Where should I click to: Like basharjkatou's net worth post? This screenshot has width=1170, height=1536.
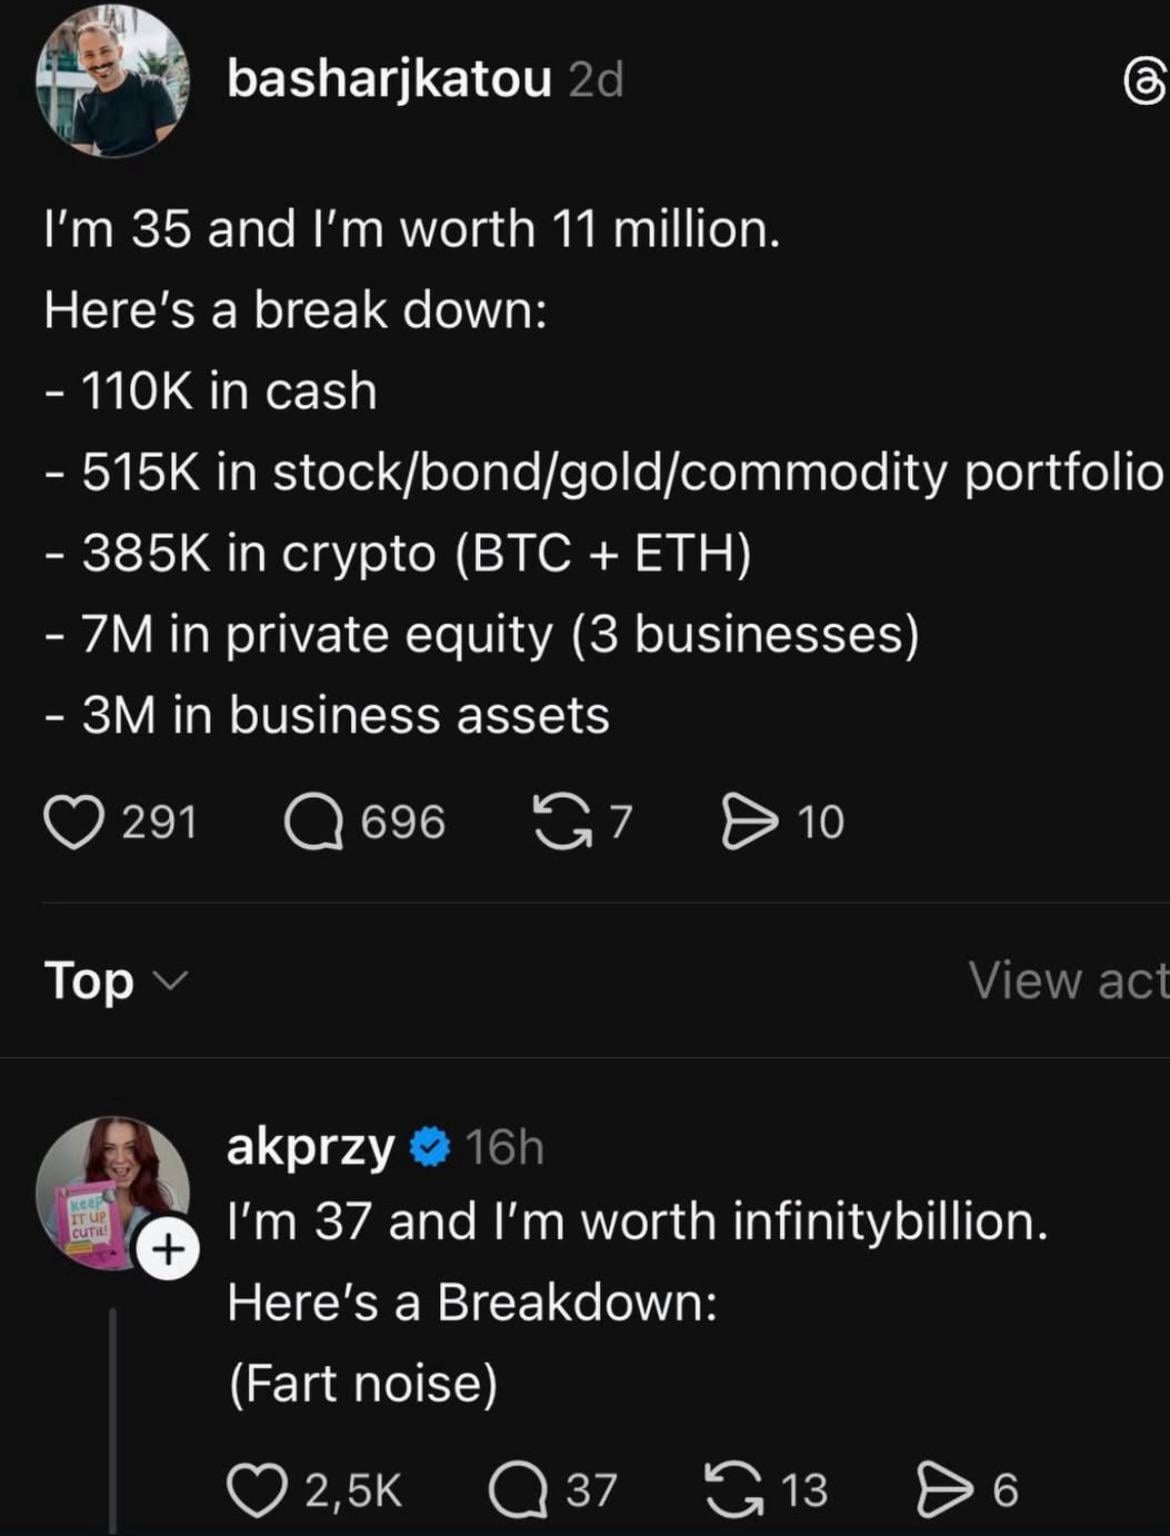tap(74, 822)
